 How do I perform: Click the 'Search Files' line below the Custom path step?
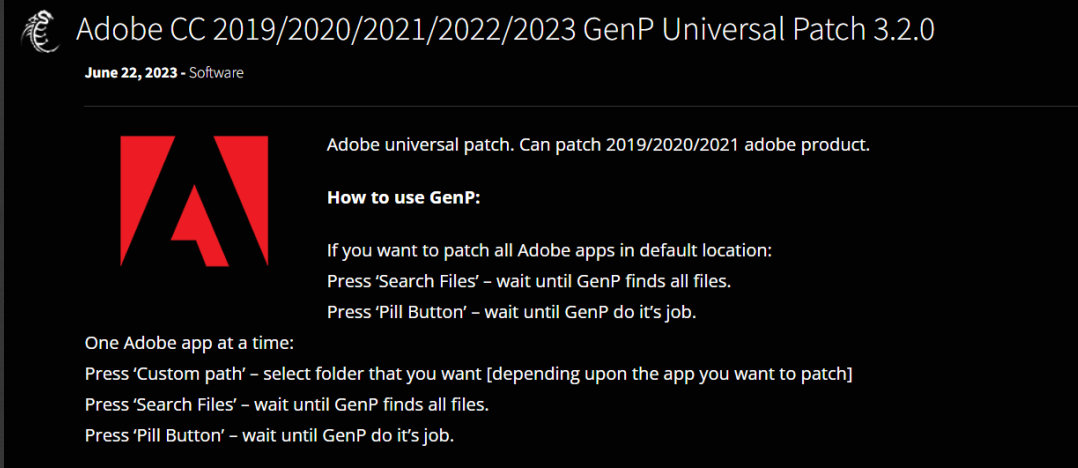pyautogui.click(x=287, y=405)
